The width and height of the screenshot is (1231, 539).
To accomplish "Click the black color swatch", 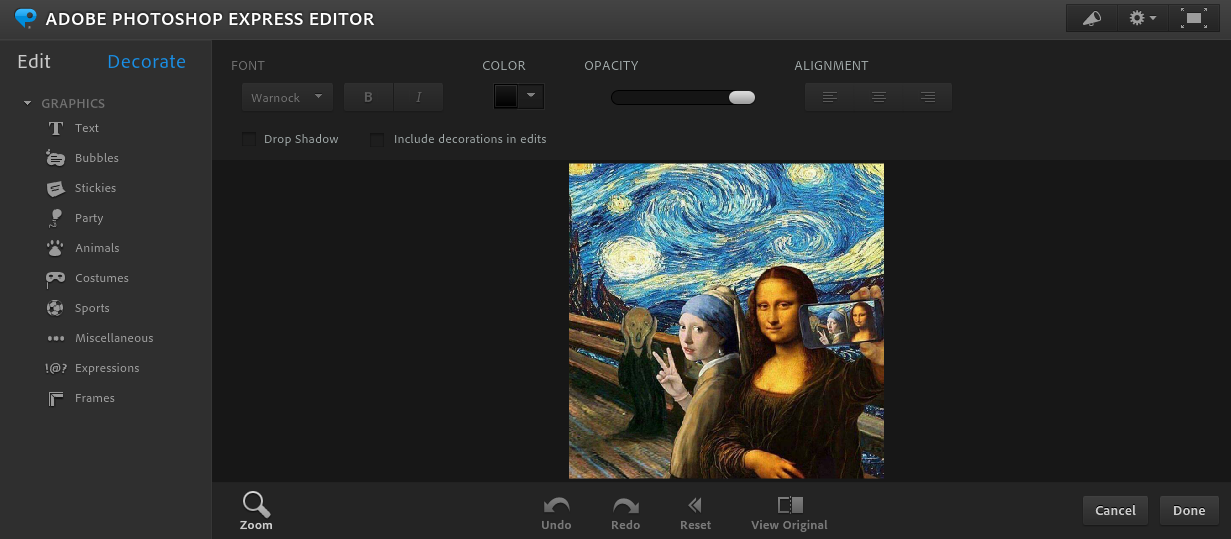I will [506, 96].
